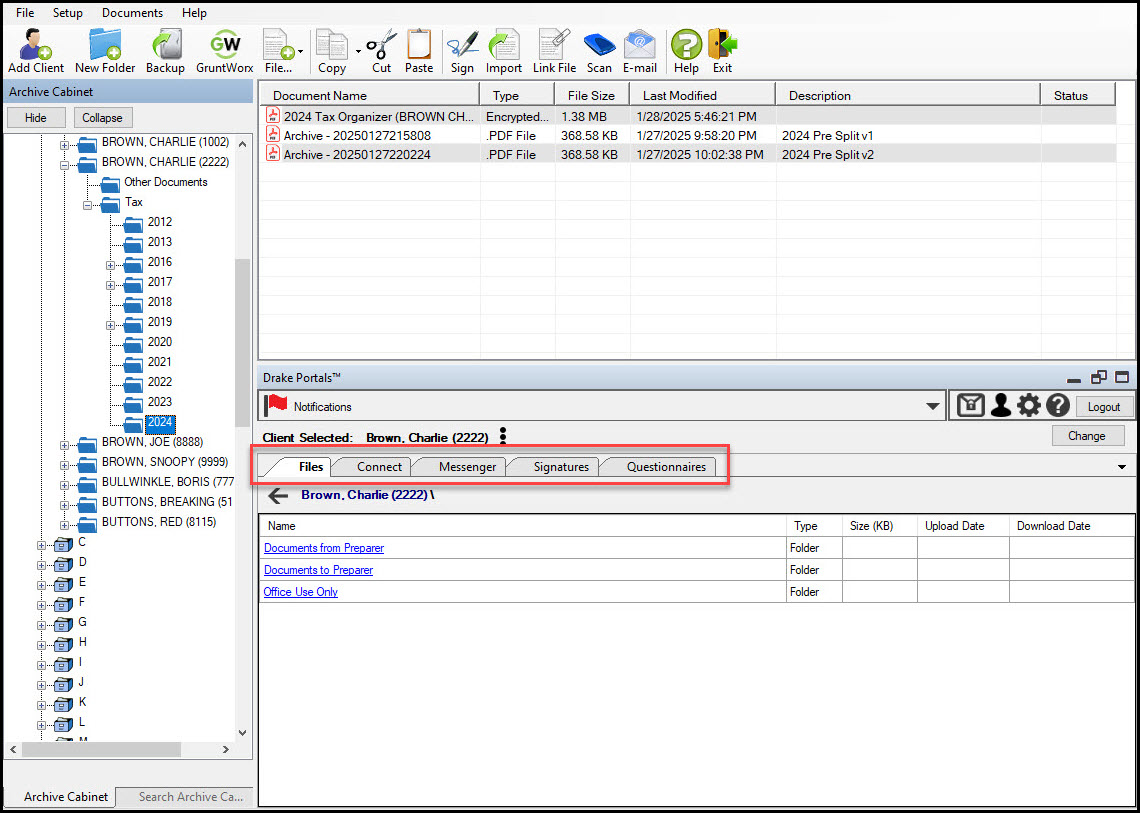Screen dimensions: 1140x813
Task: Open the three-dot client options menu
Action: (502, 436)
